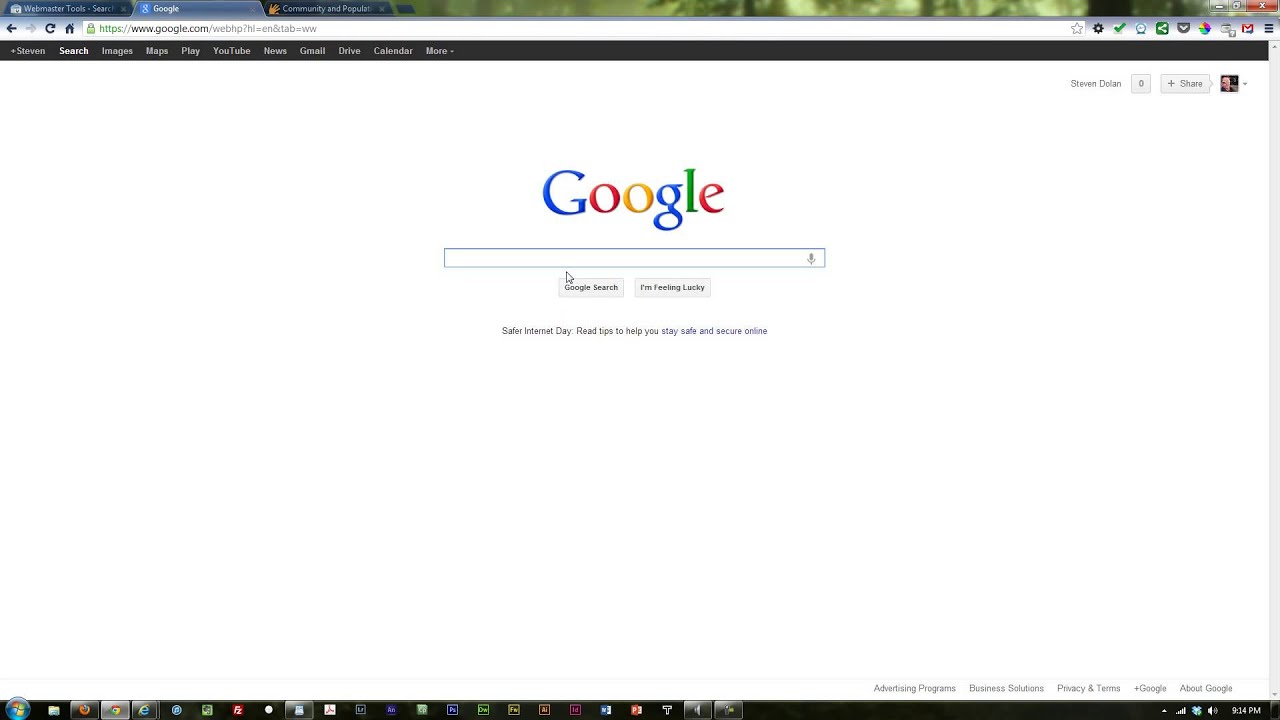This screenshot has height=720, width=1280.
Task: Click the Dropbox tray icon
Action: pos(1197,711)
